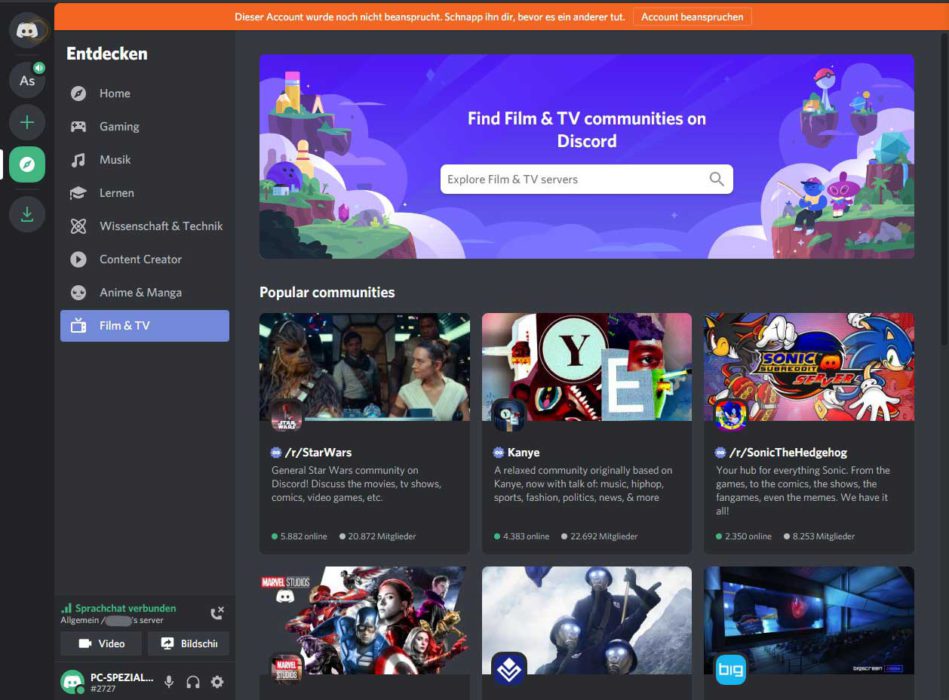Click the Account beanspruchen button
949x700 pixels.
[x=692, y=16]
